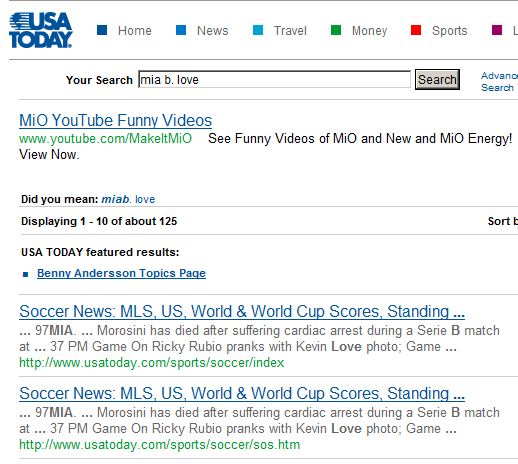Click the 'USA TODAY featured results:' heading
Screen dimensions: 518x464
(100, 252)
